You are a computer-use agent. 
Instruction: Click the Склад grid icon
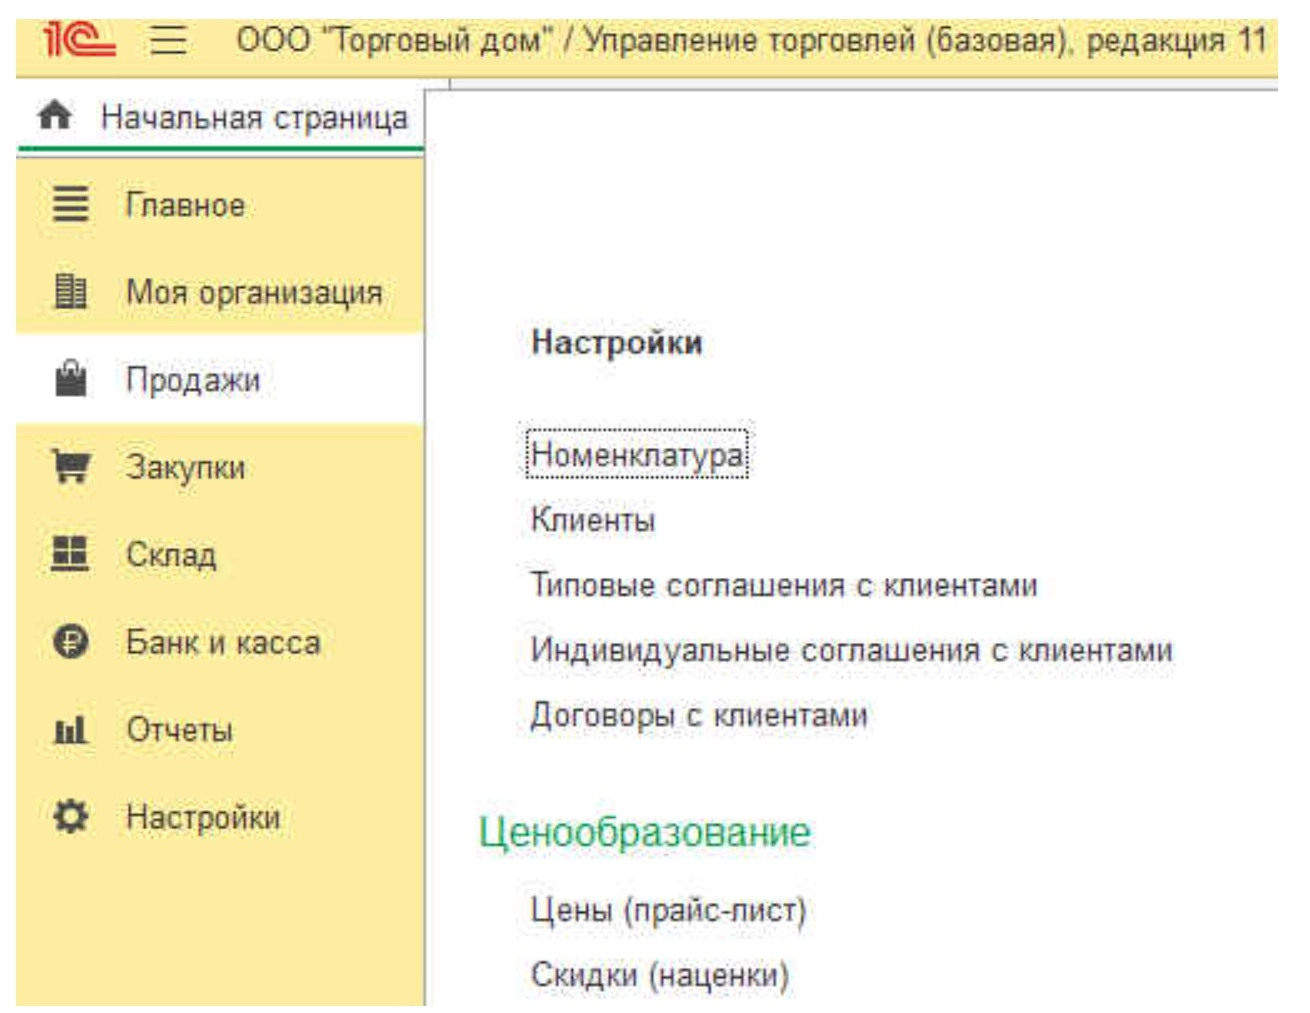[70, 553]
